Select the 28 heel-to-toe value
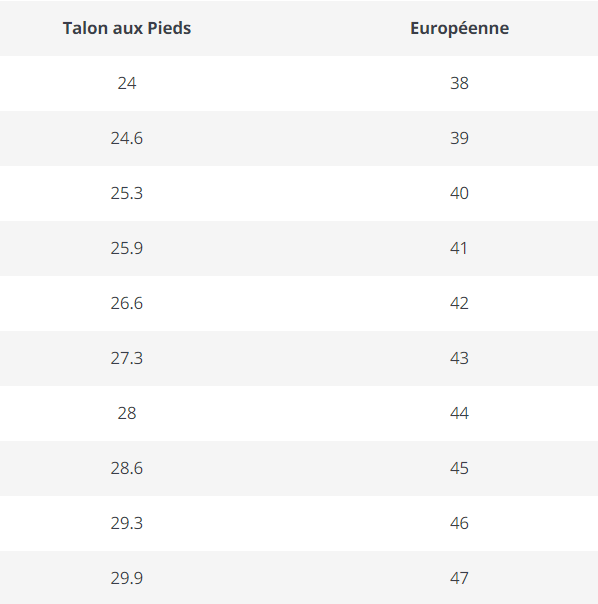 [x=127, y=413]
